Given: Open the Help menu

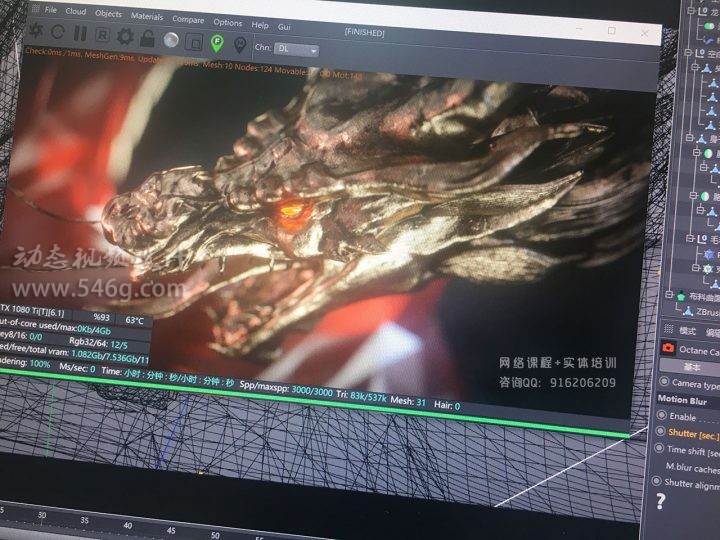Looking at the screenshot, I should [x=260, y=25].
